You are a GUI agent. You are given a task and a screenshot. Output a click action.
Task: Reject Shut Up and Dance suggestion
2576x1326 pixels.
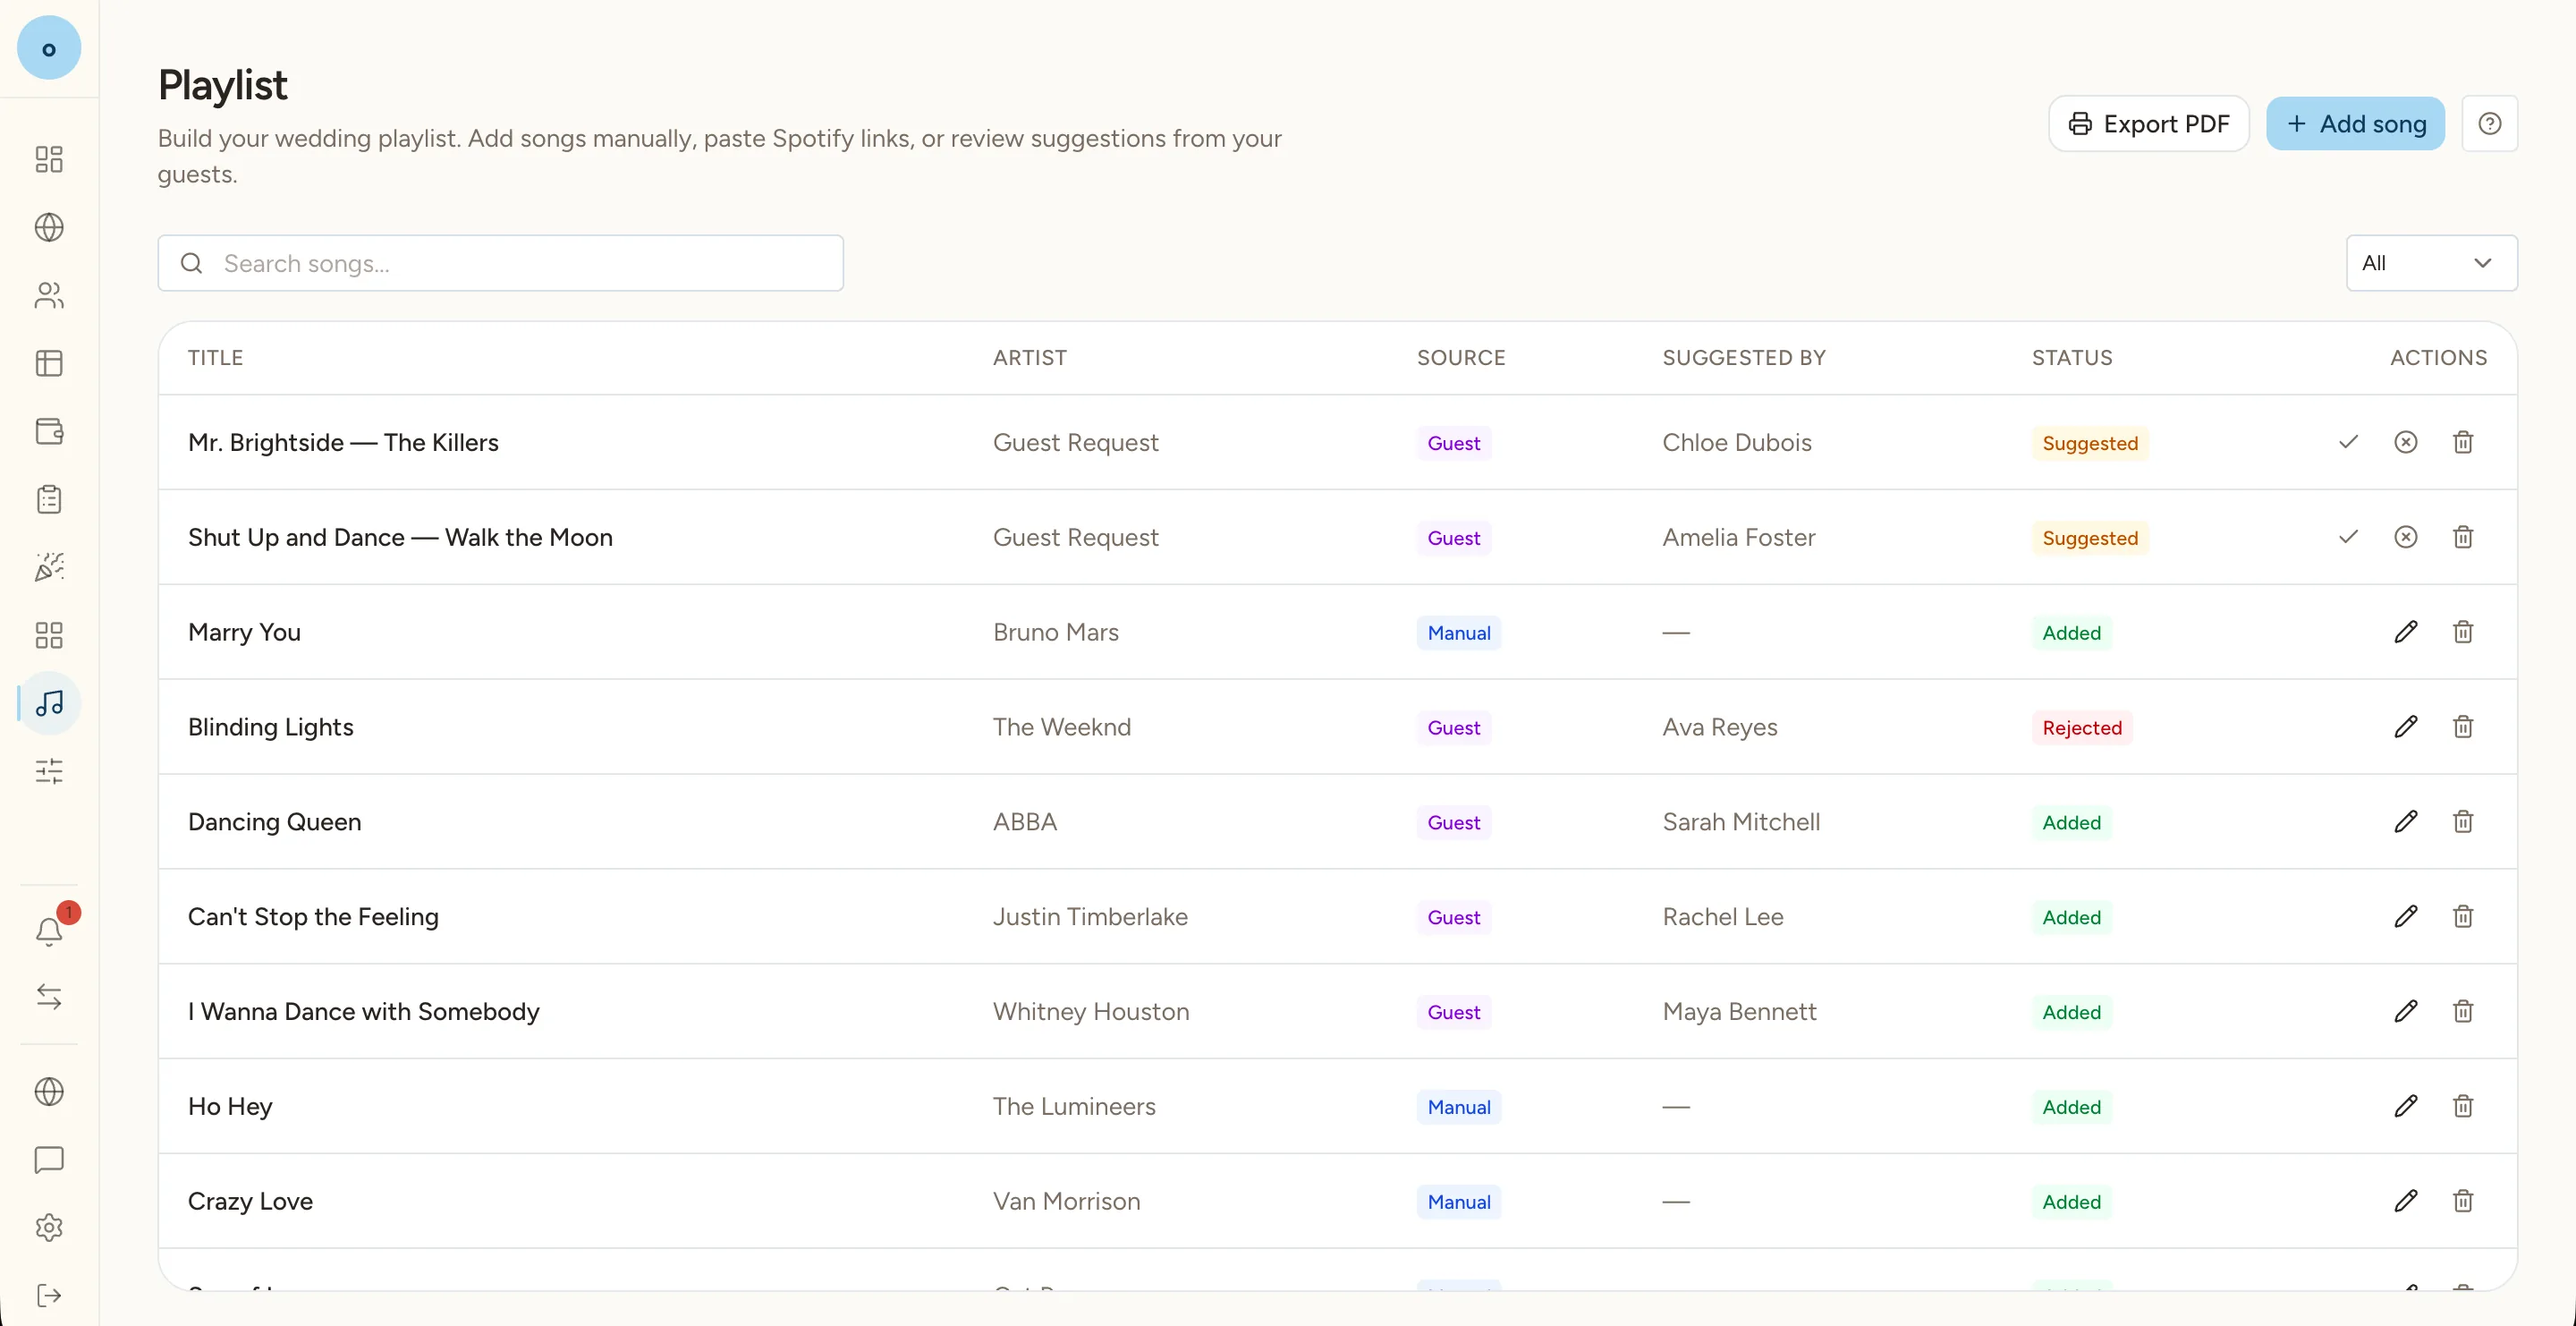click(2405, 537)
